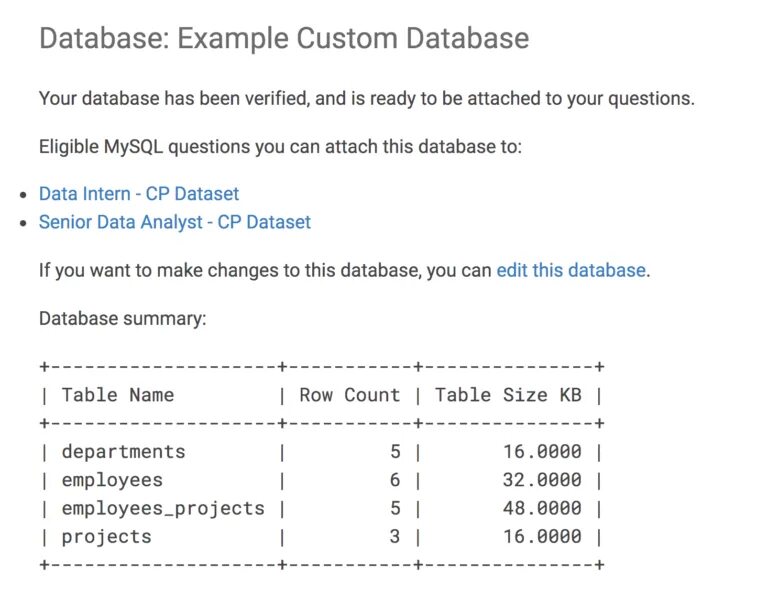Select the standalone employees table name
The image size is (768, 611).
[112, 480]
